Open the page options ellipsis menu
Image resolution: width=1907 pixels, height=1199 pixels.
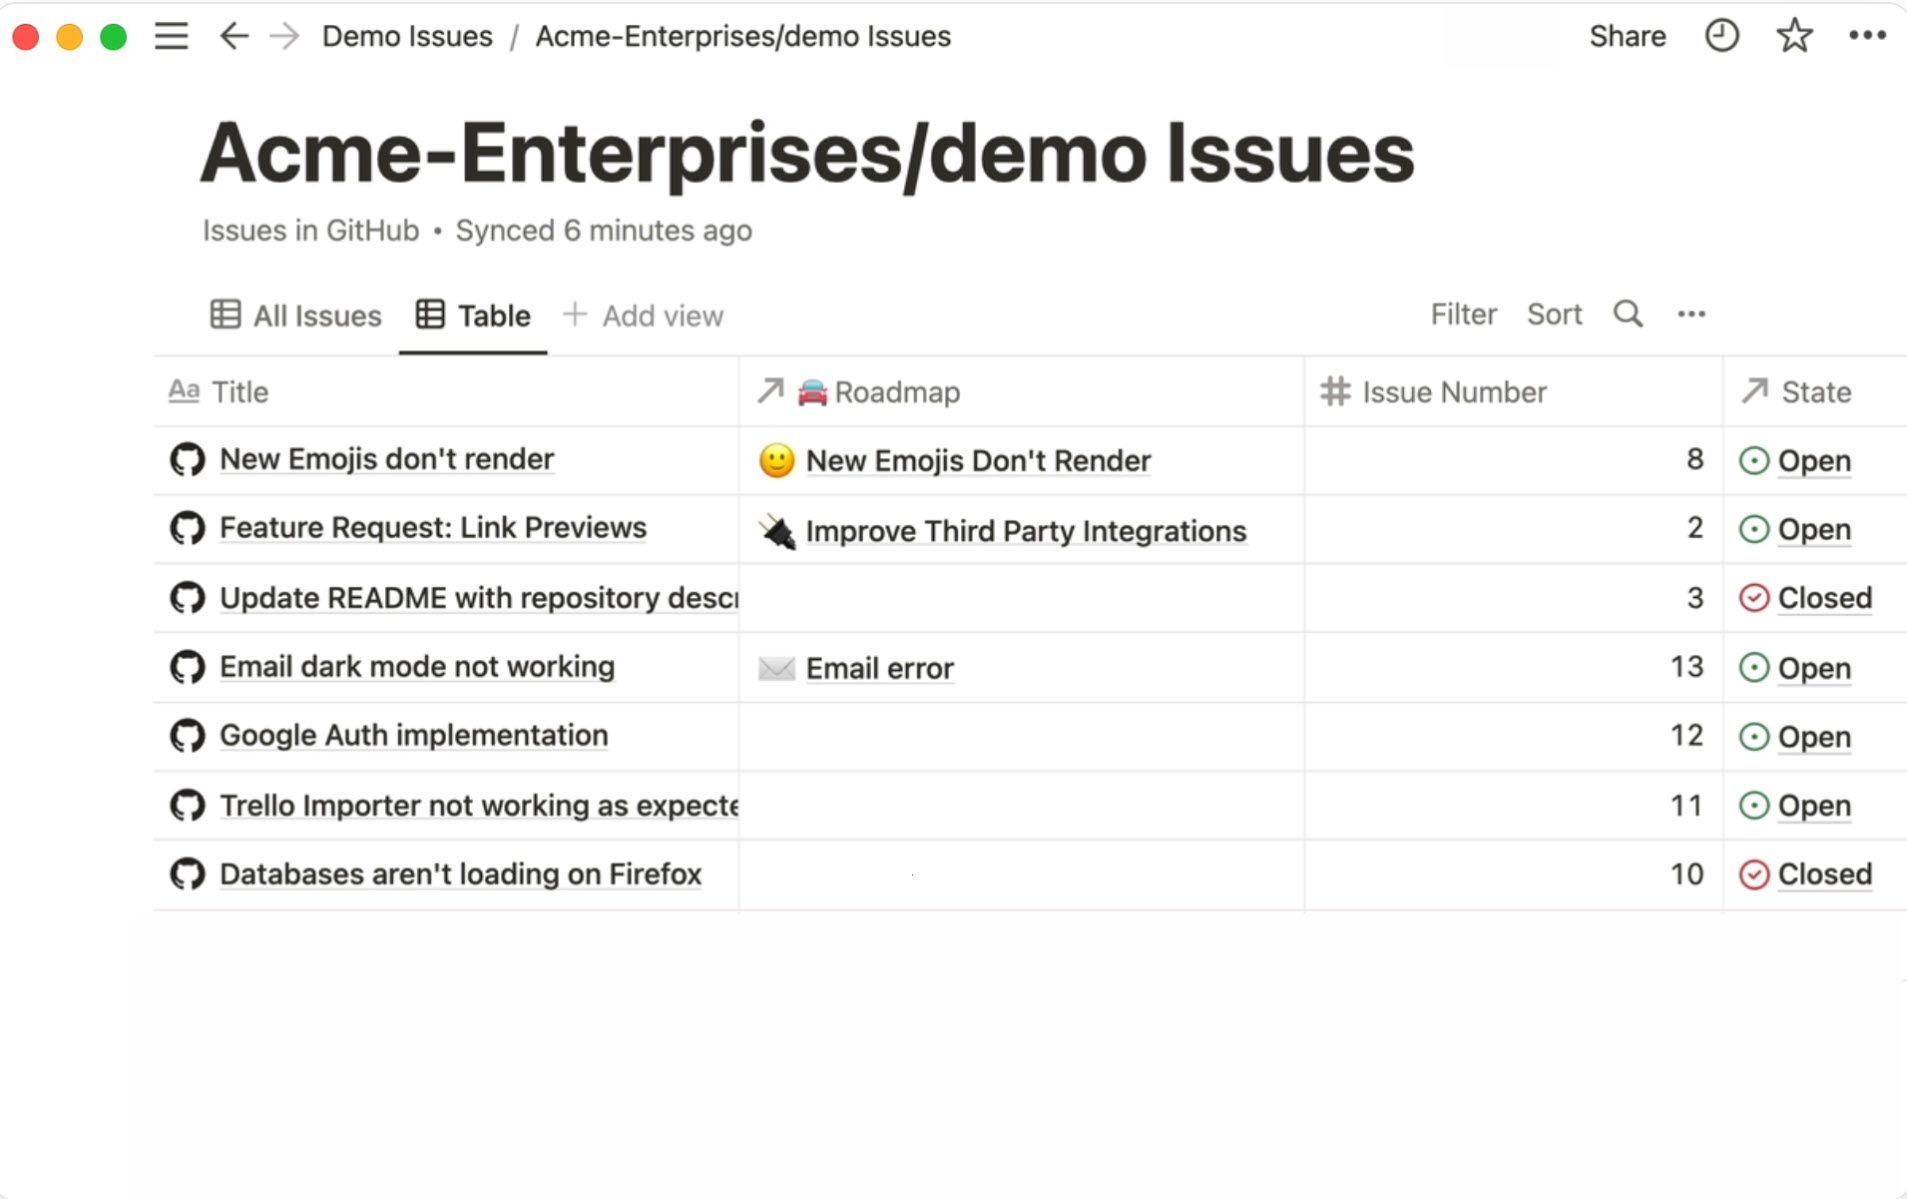(x=1867, y=37)
